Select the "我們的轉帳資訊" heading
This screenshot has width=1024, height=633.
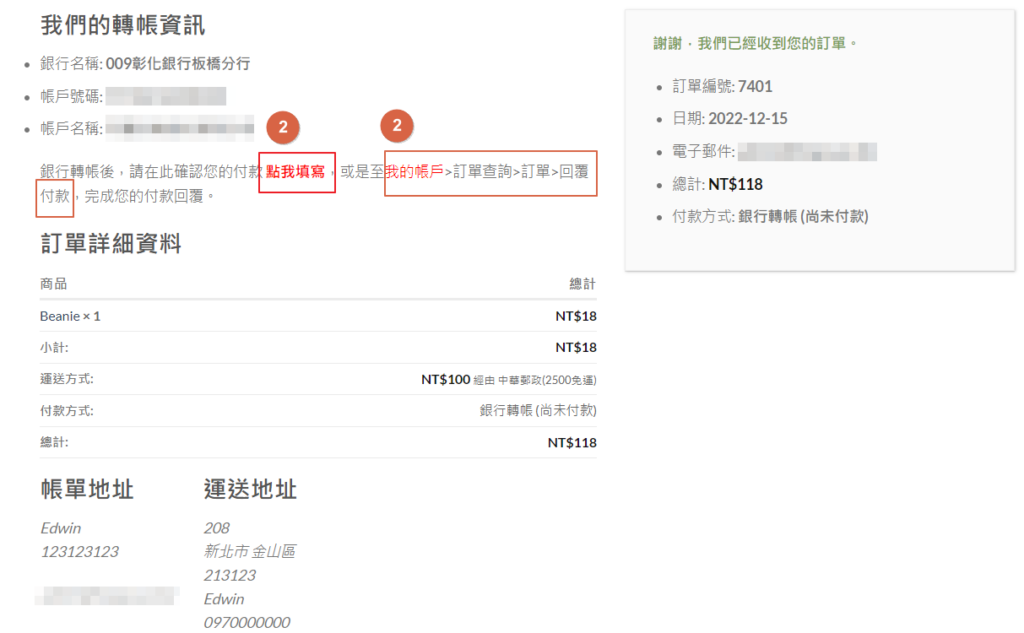(x=123, y=25)
